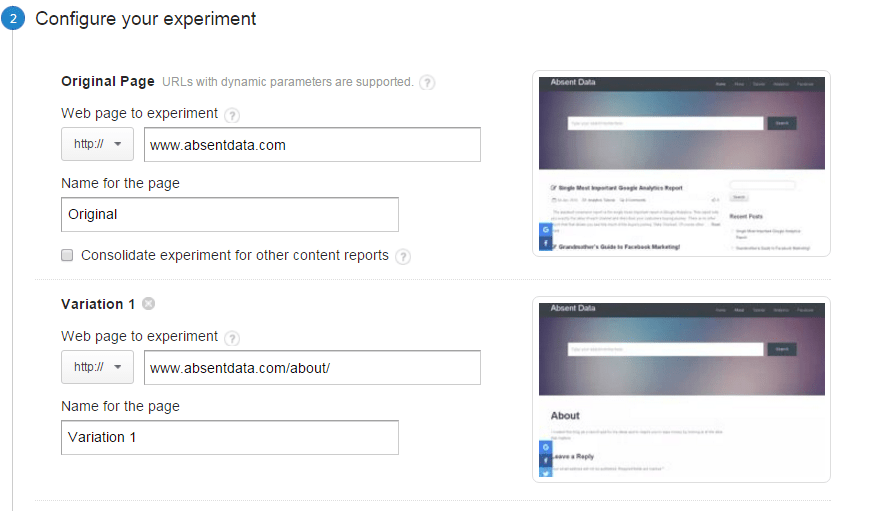The width and height of the screenshot is (876, 511).
Task: Focus the www.absentdata.com/about/ URL field
Action: (312, 367)
